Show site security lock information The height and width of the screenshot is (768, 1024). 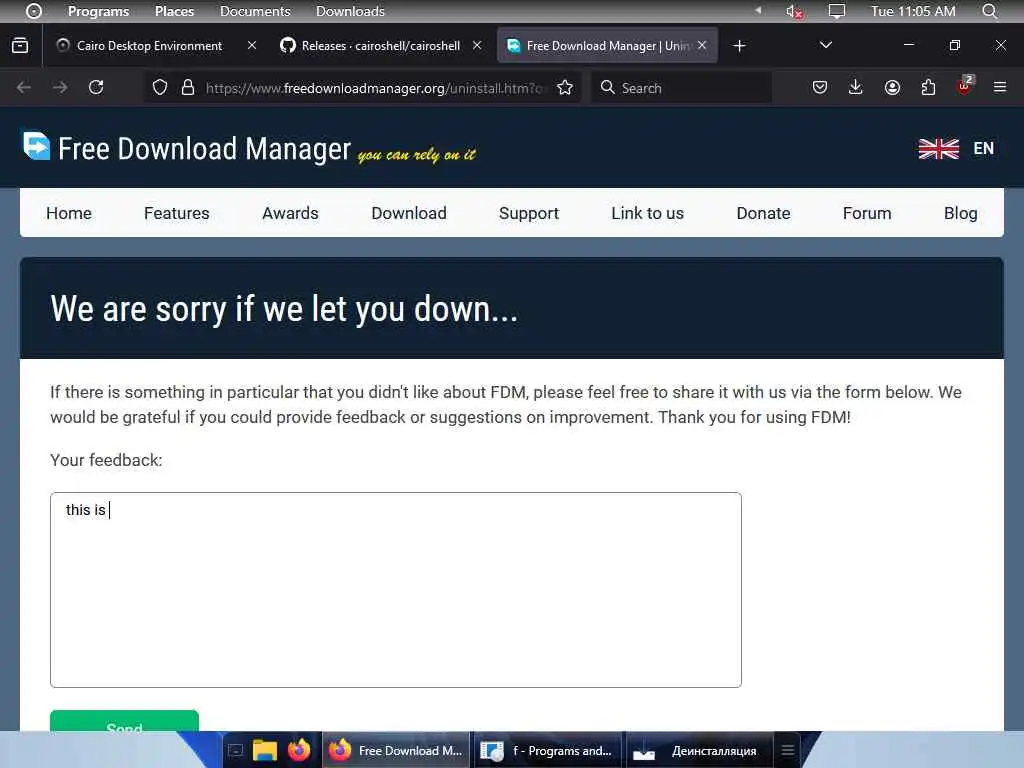188,88
